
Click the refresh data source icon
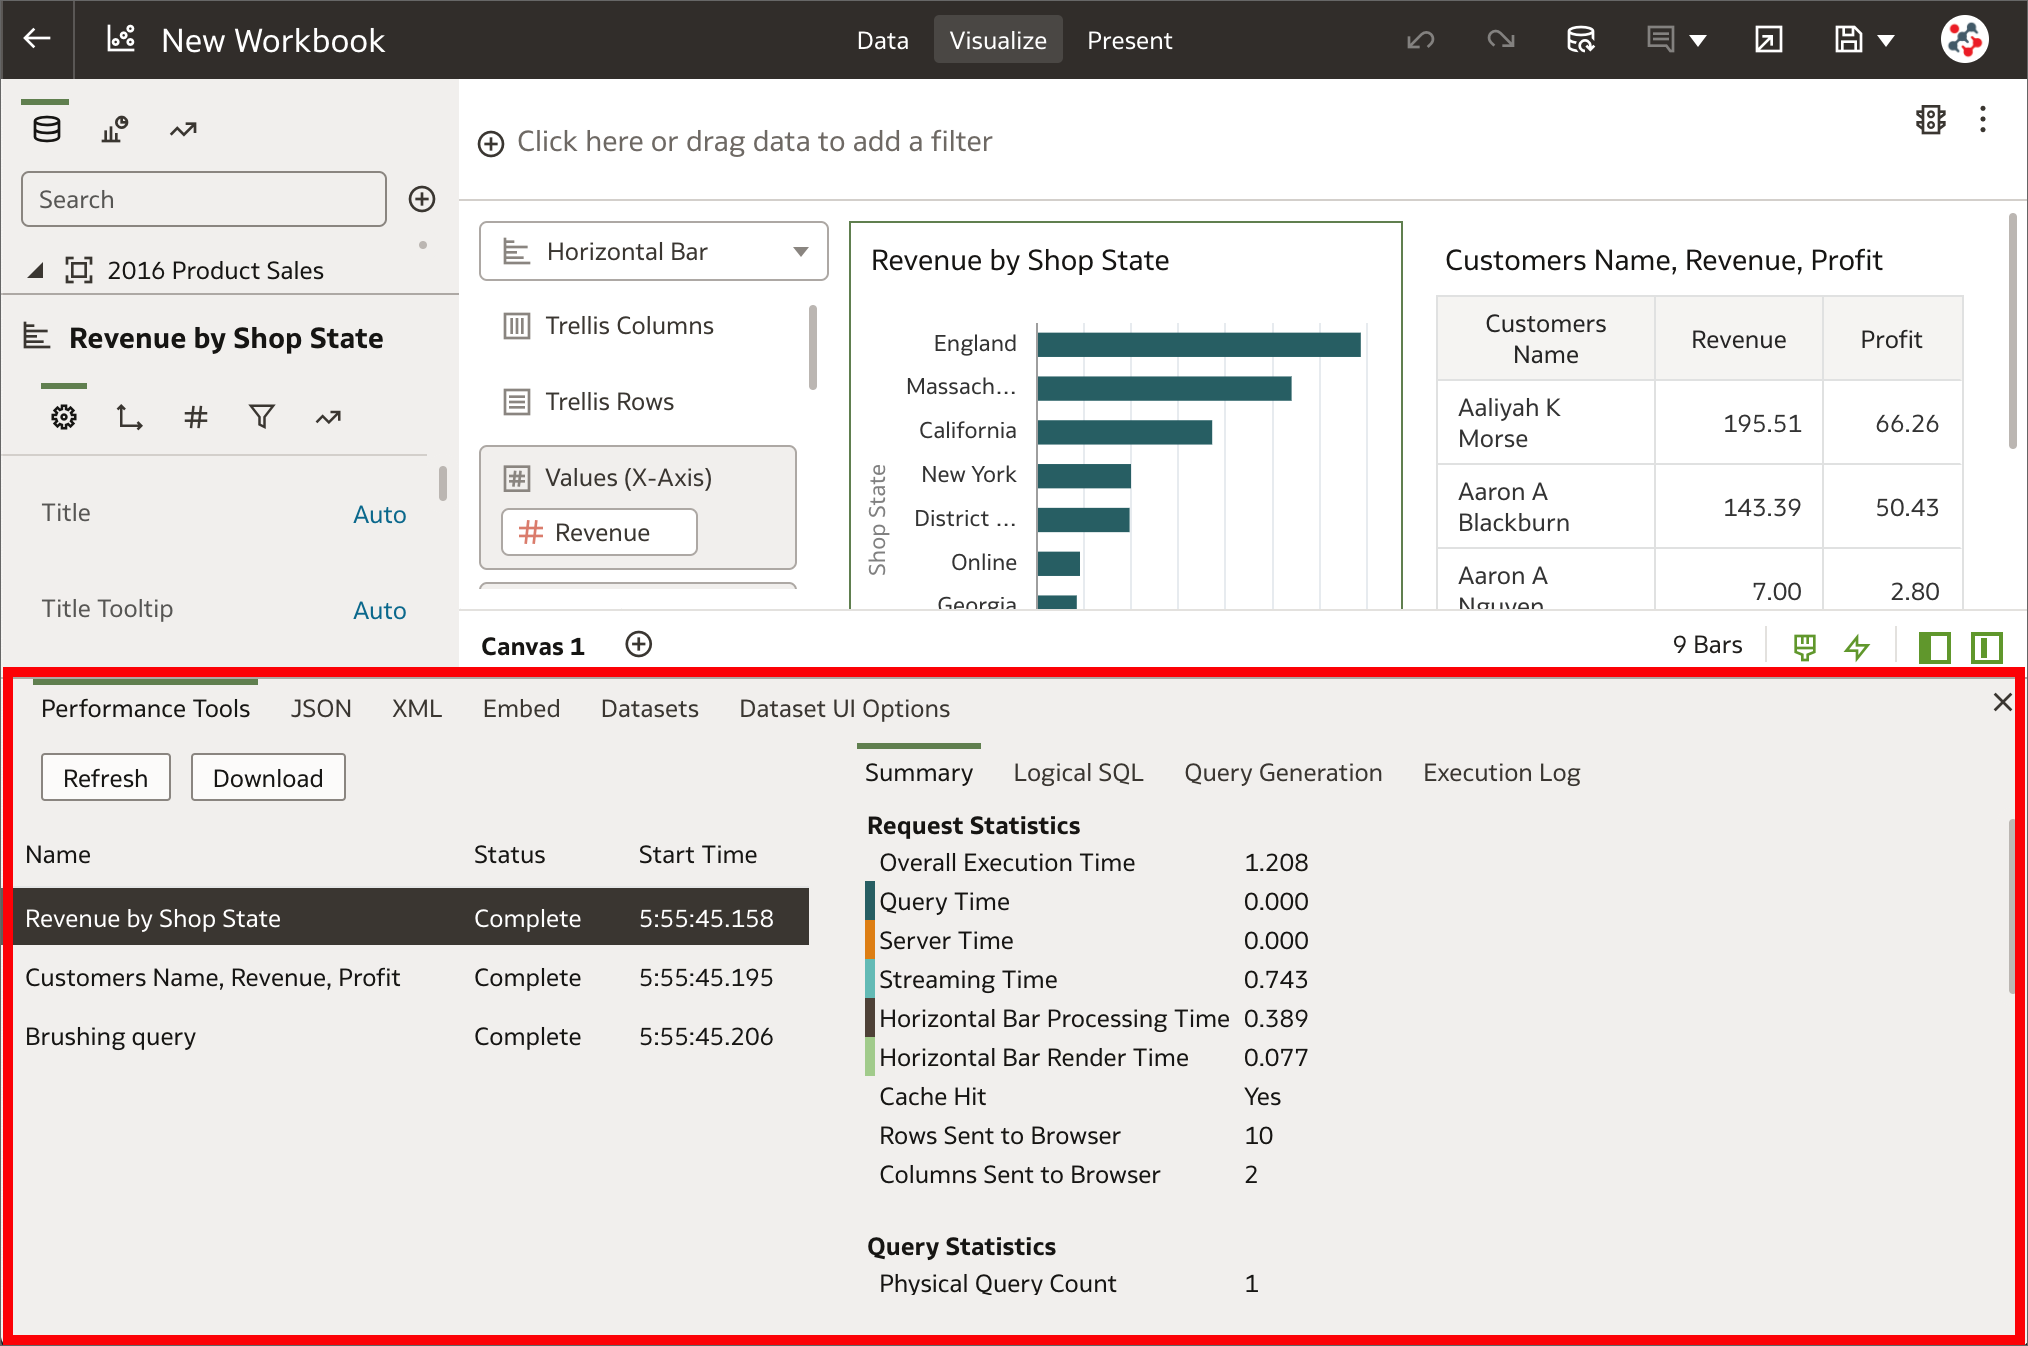click(1580, 39)
